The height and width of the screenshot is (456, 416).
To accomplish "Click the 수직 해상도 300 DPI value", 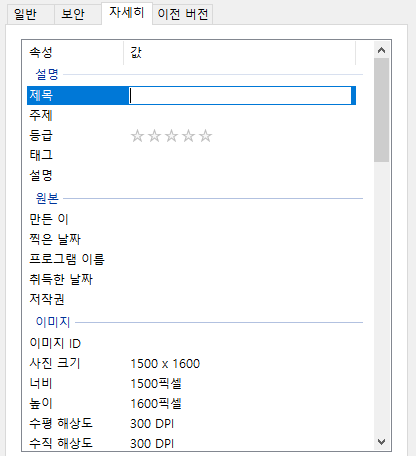I will click(x=152, y=444).
